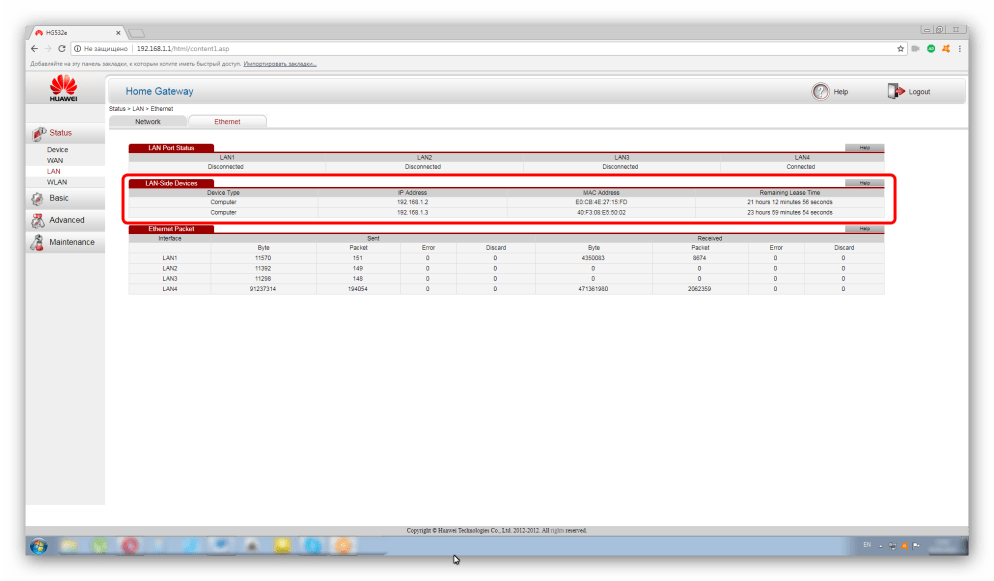Click LAN1 sent bytes value 11570
This screenshot has width=994, height=581.
coord(262,258)
